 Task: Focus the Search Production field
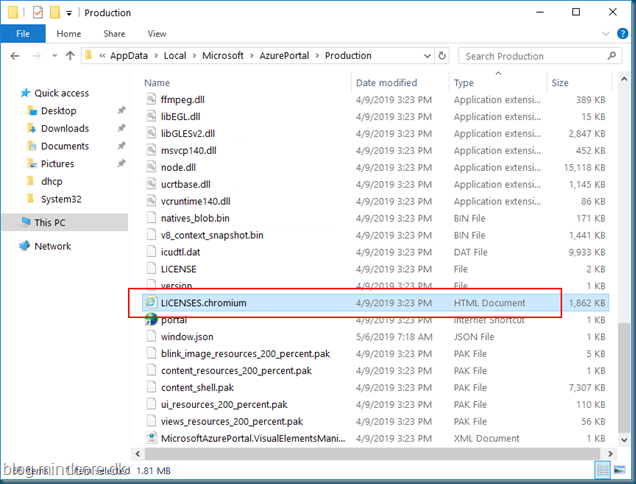[x=539, y=56]
